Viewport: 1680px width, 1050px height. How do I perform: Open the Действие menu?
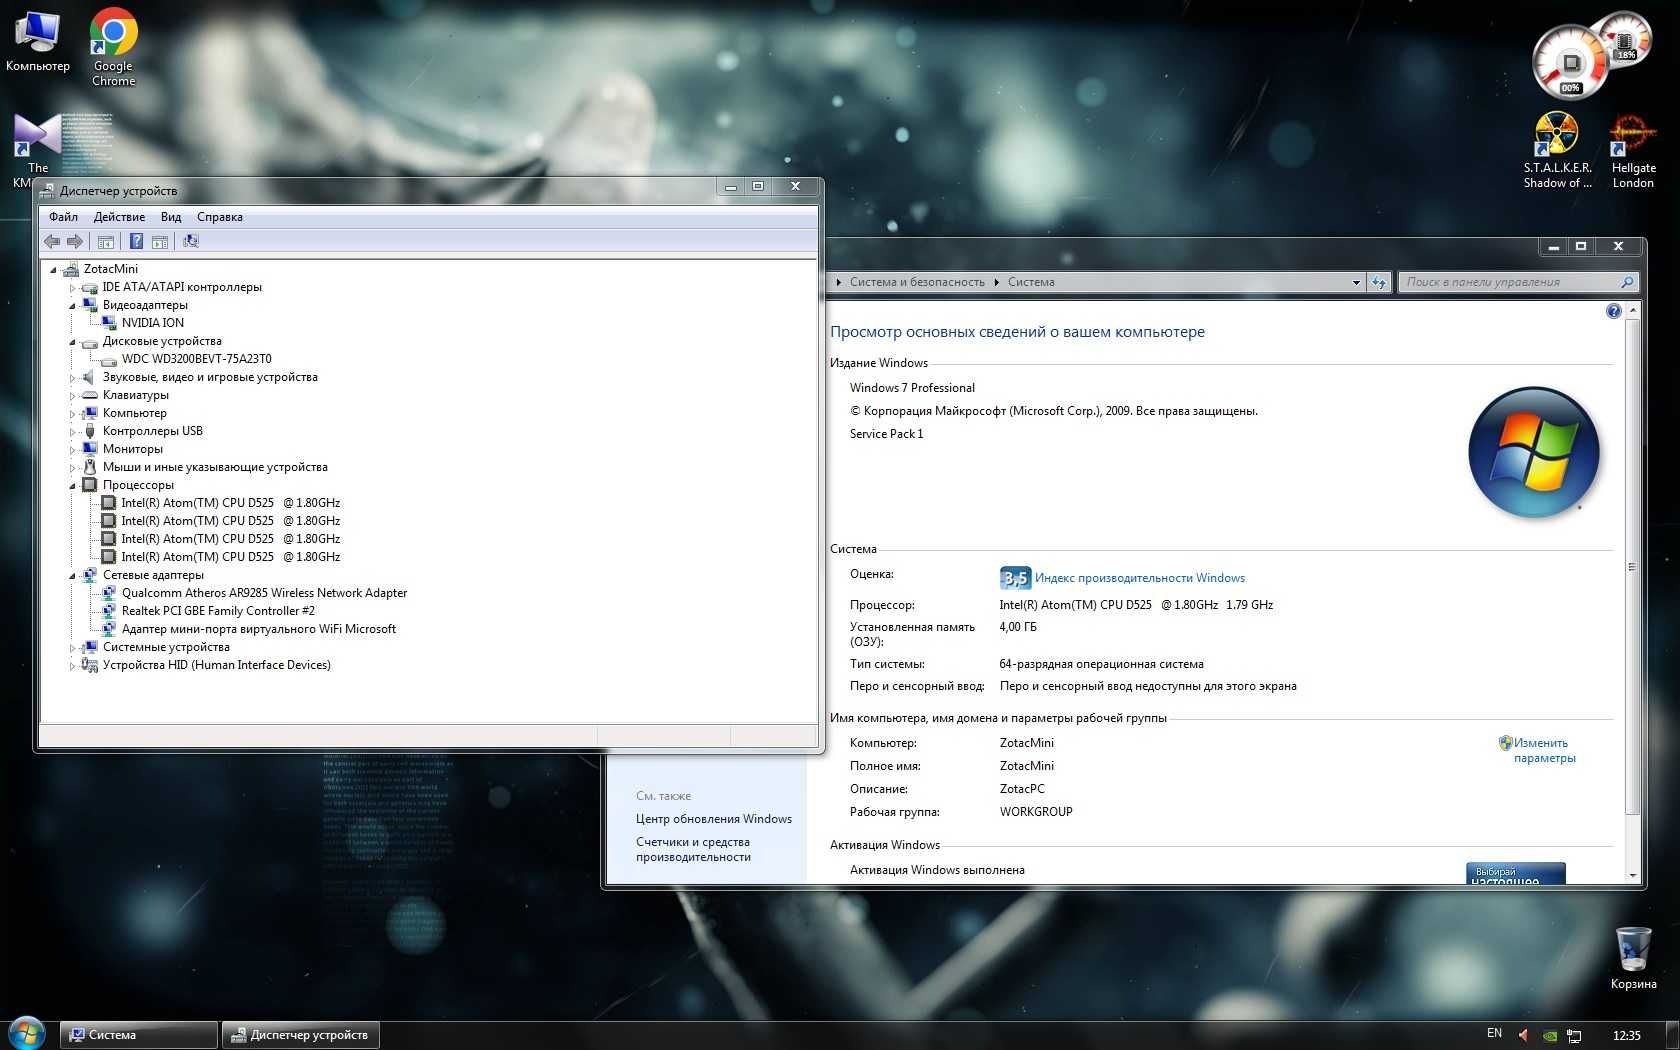pos(119,217)
